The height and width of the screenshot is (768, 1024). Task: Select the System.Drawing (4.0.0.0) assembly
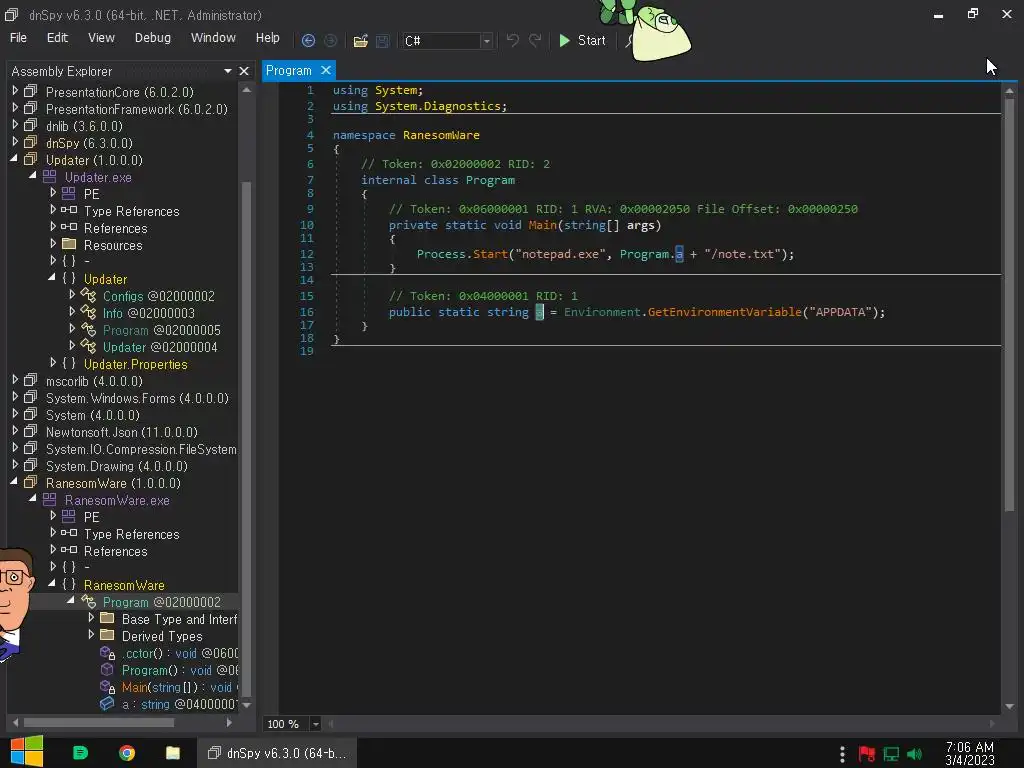(x=116, y=466)
